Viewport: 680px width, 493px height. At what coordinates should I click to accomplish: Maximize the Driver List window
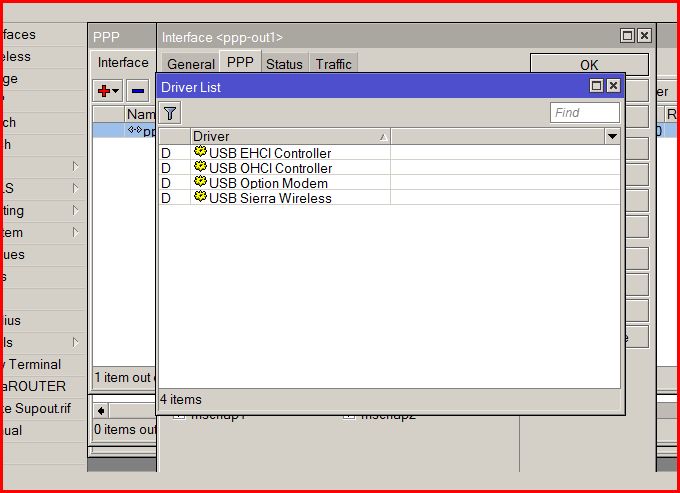pos(597,85)
